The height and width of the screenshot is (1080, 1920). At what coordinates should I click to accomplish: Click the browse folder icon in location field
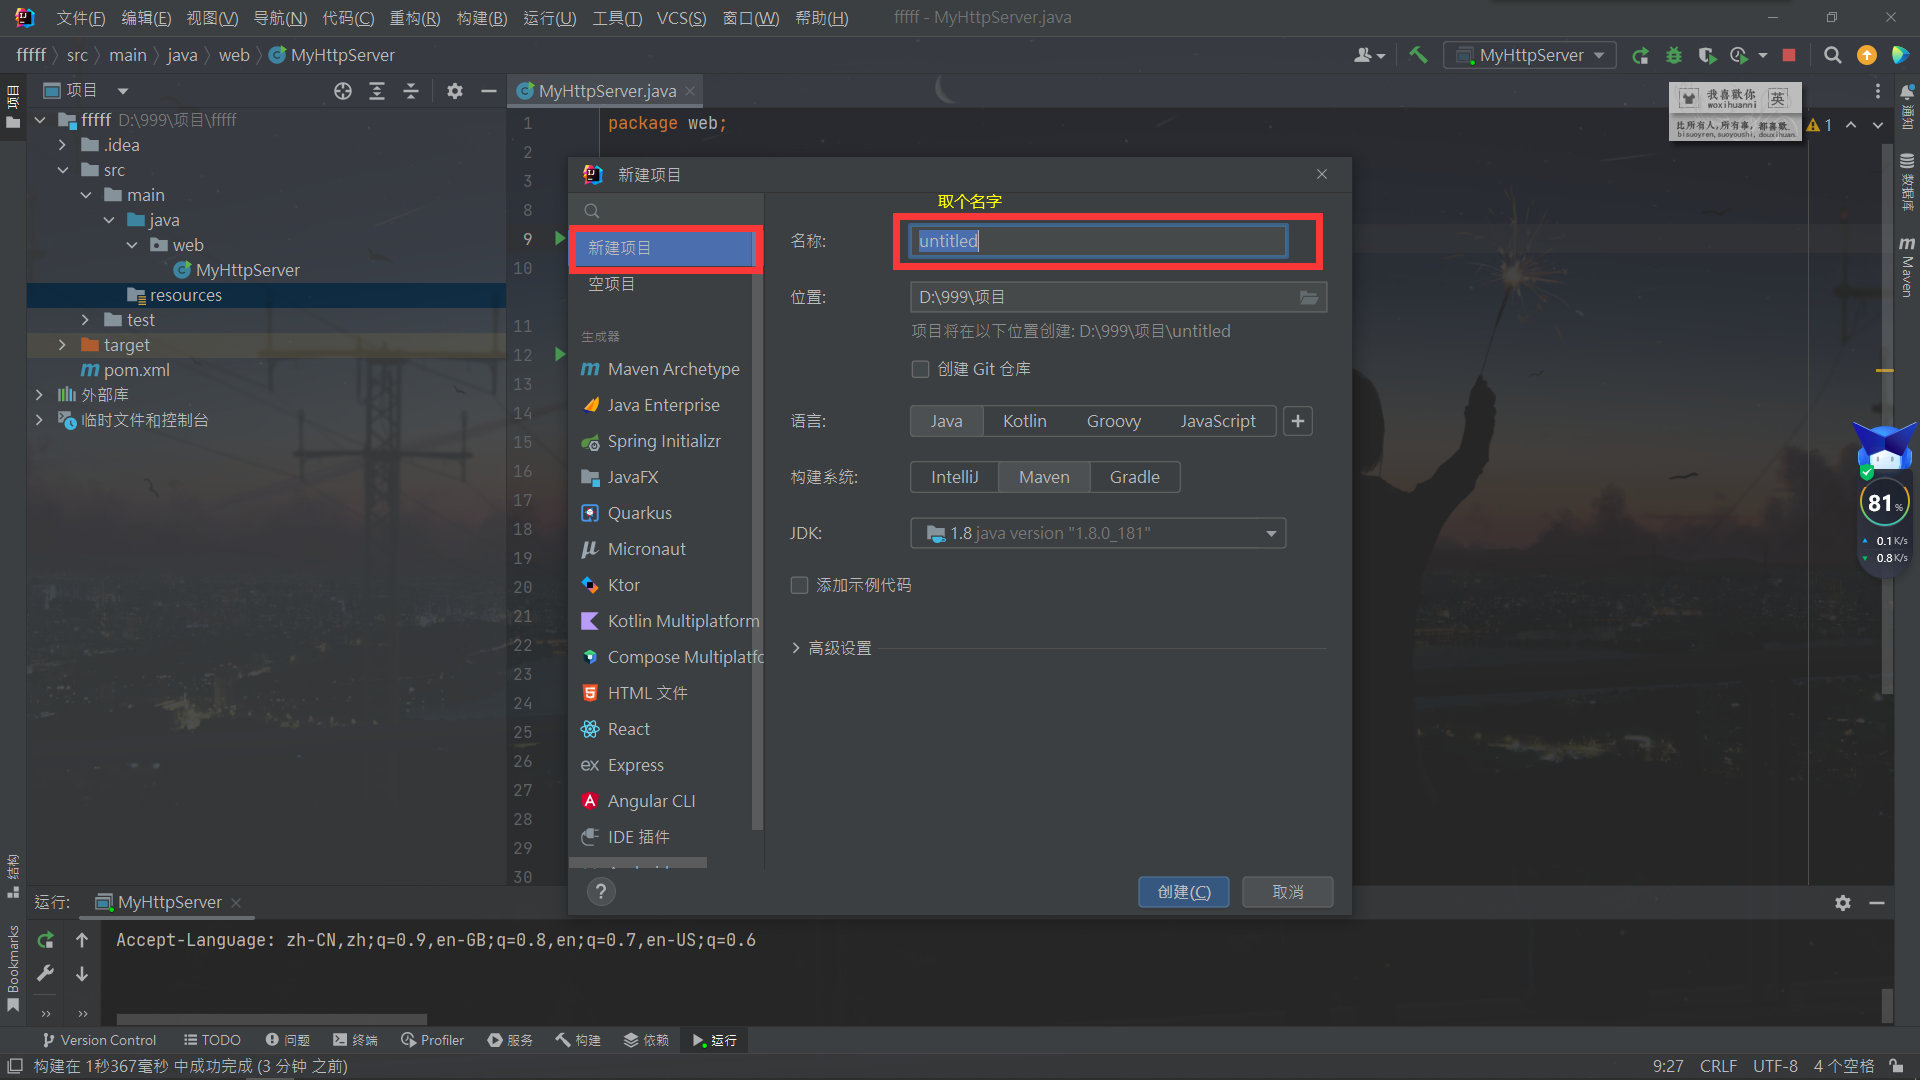coord(1308,297)
